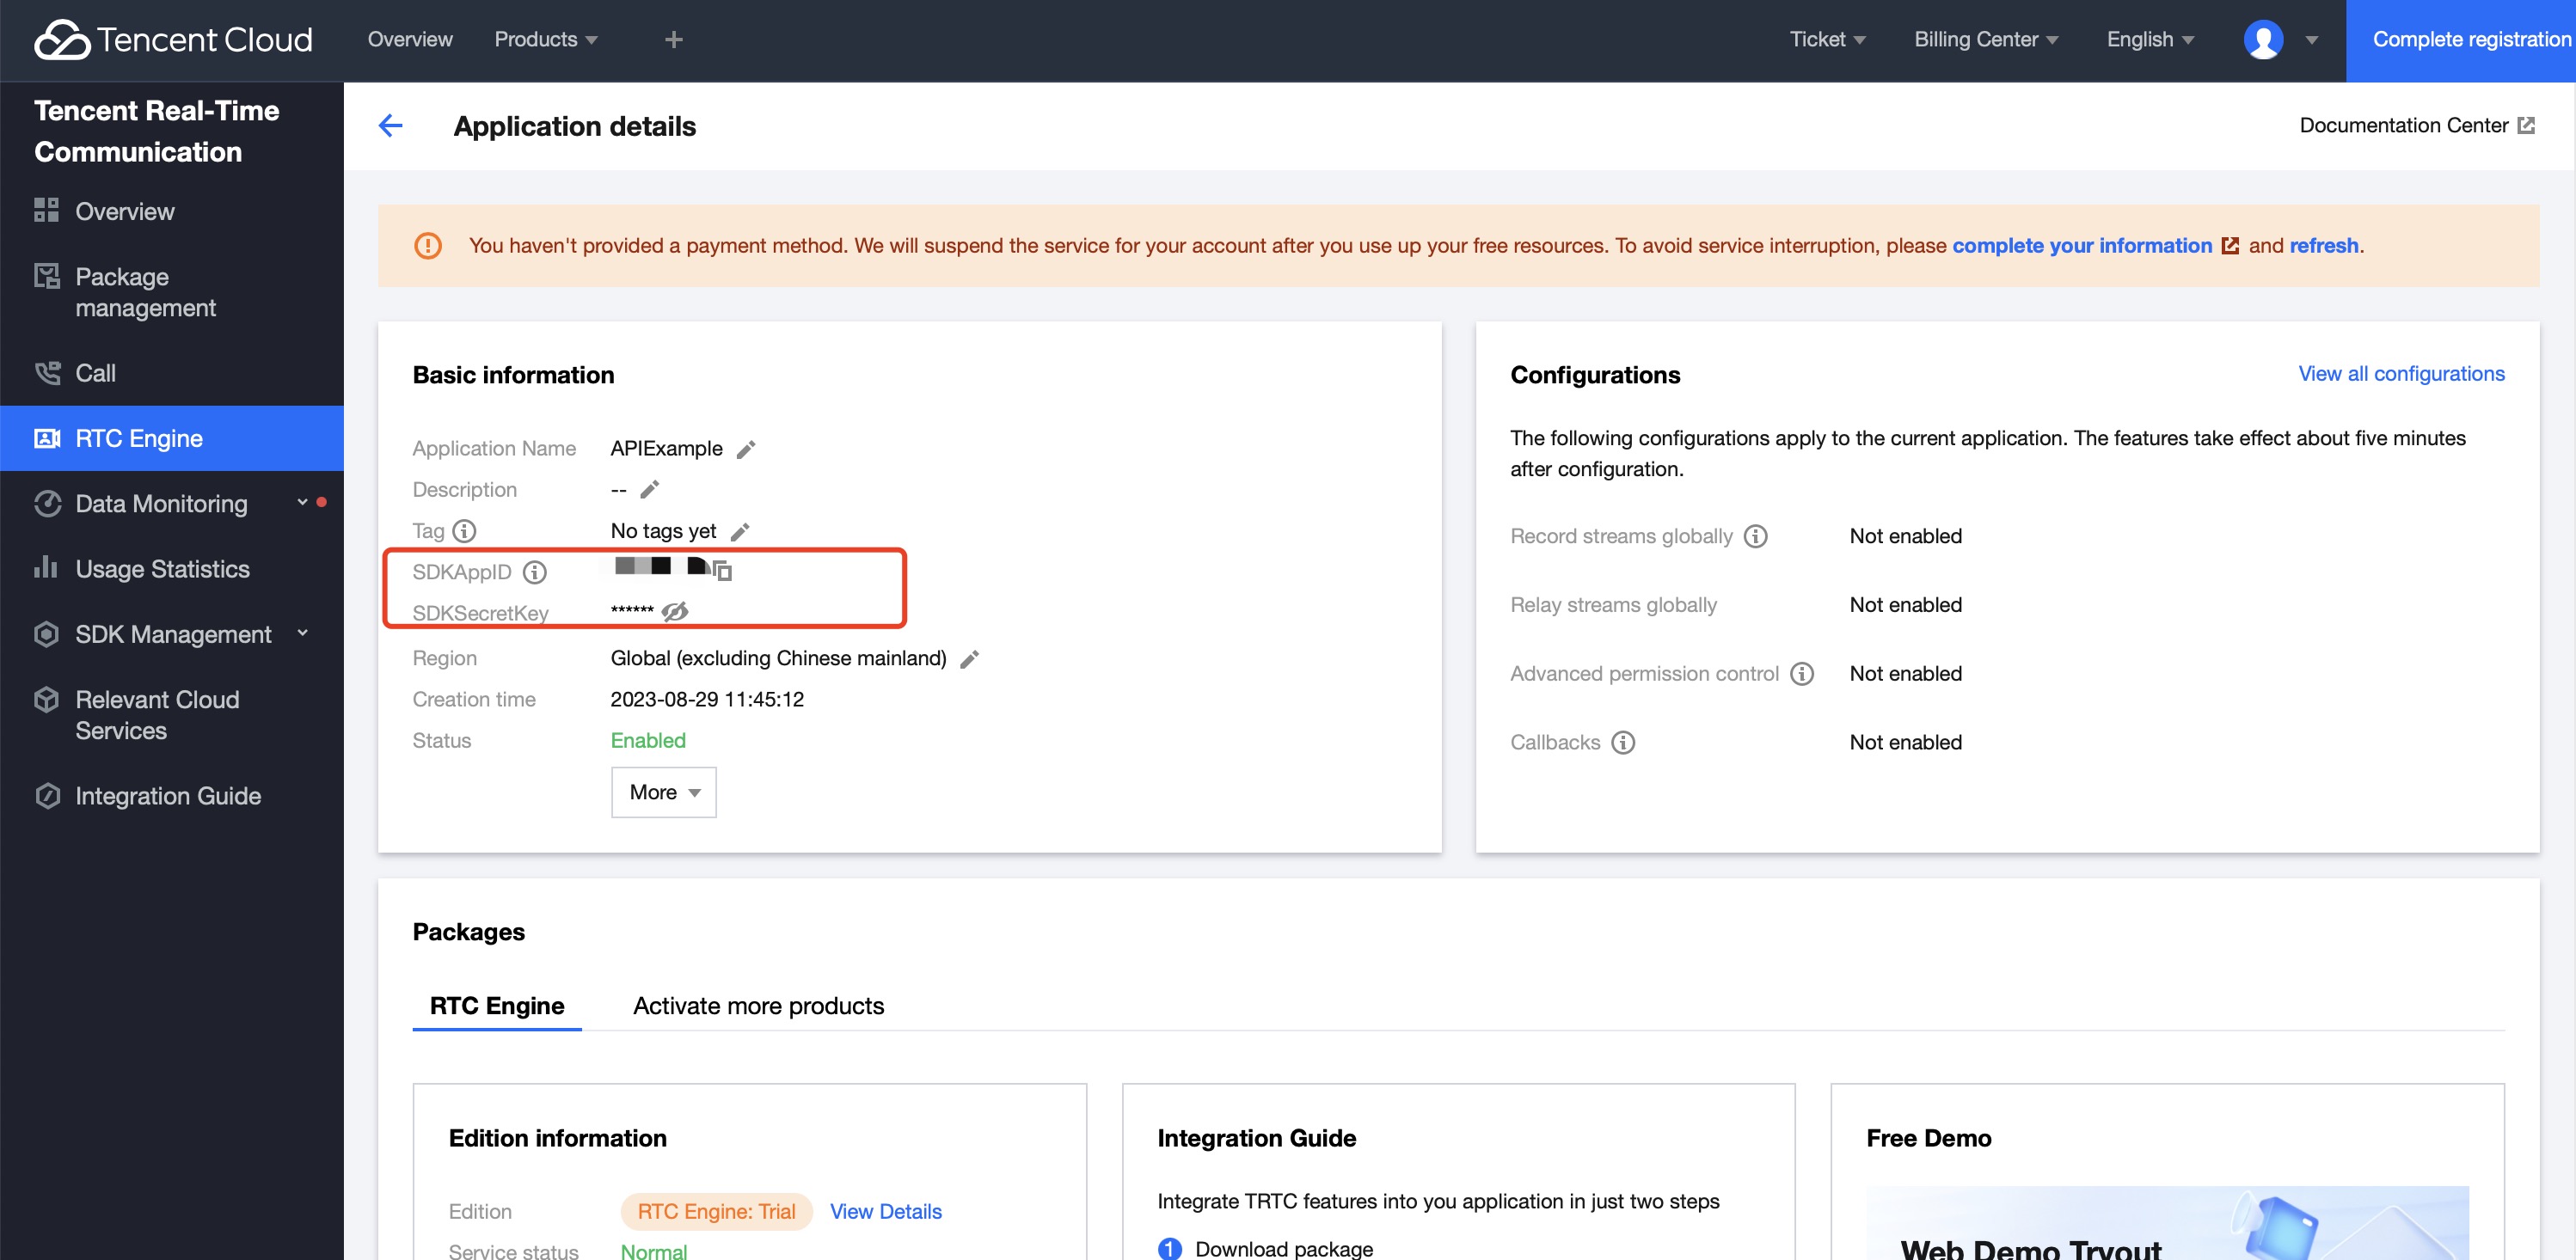Open Relevant Cloud Services in sidebar
The height and width of the screenshot is (1260, 2576).
click(x=172, y=715)
